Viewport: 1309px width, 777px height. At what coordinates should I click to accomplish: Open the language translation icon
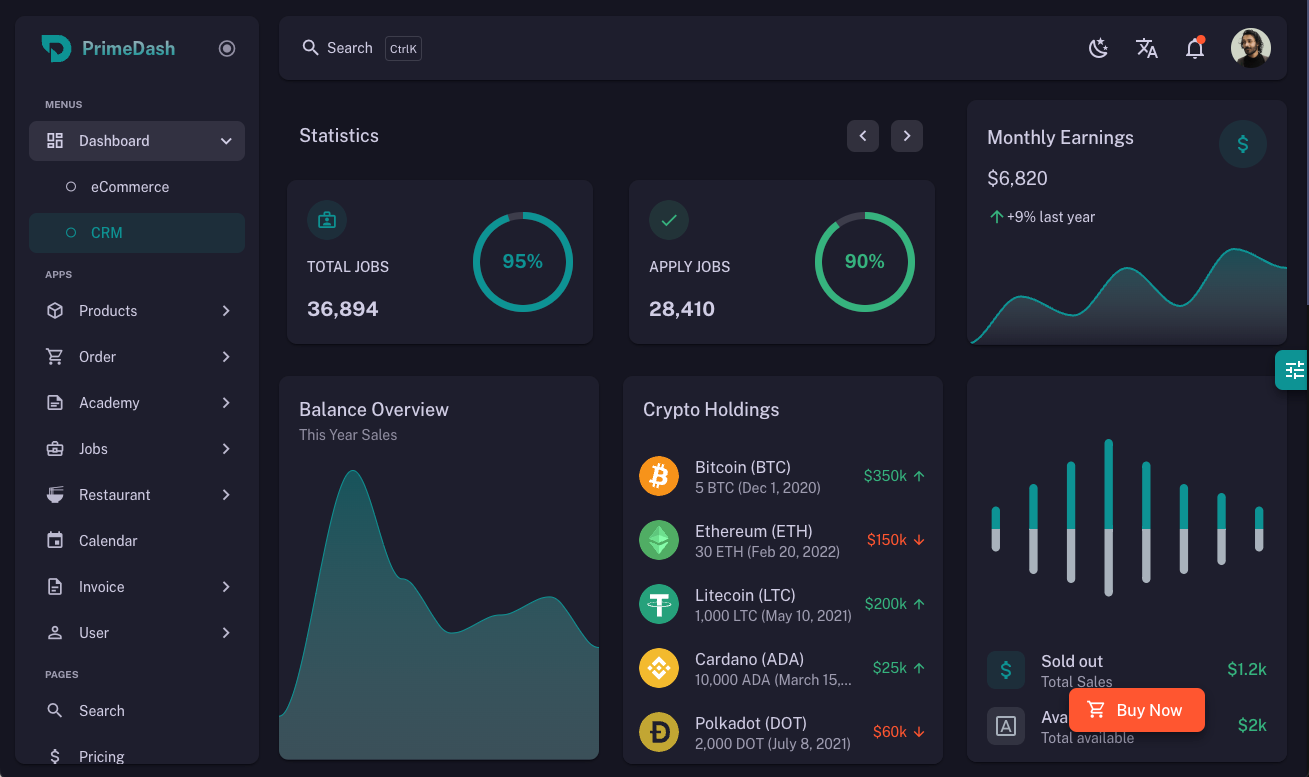click(1146, 48)
